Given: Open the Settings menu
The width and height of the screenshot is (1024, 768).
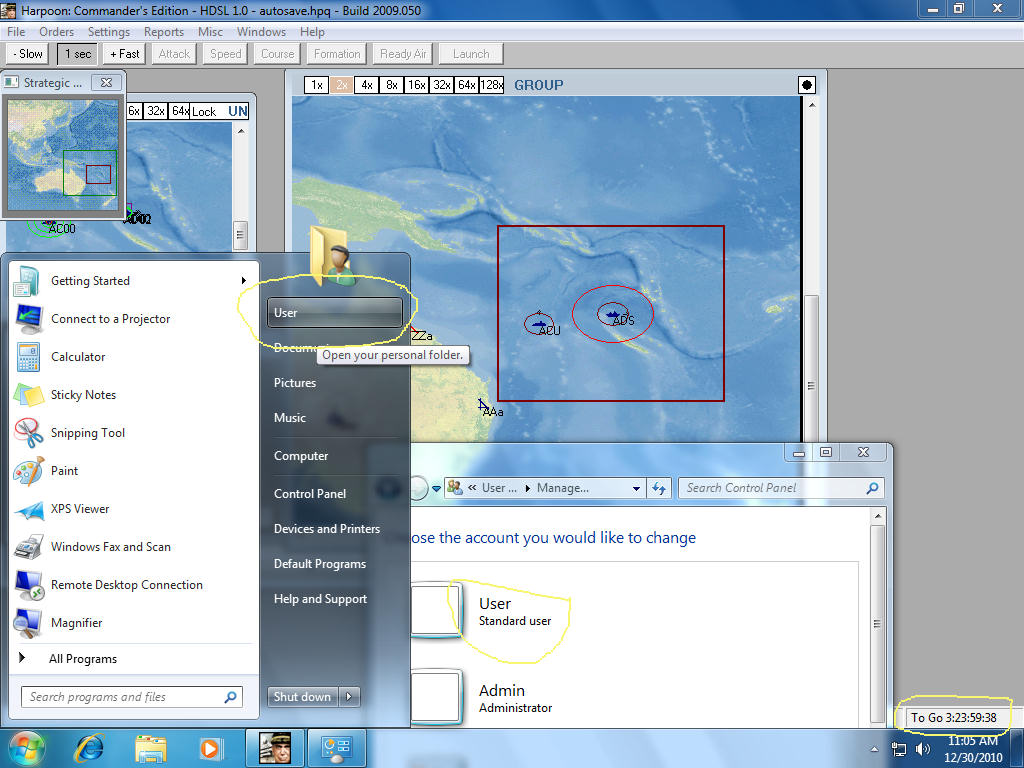Looking at the screenshot, I should tap(108, 32).
